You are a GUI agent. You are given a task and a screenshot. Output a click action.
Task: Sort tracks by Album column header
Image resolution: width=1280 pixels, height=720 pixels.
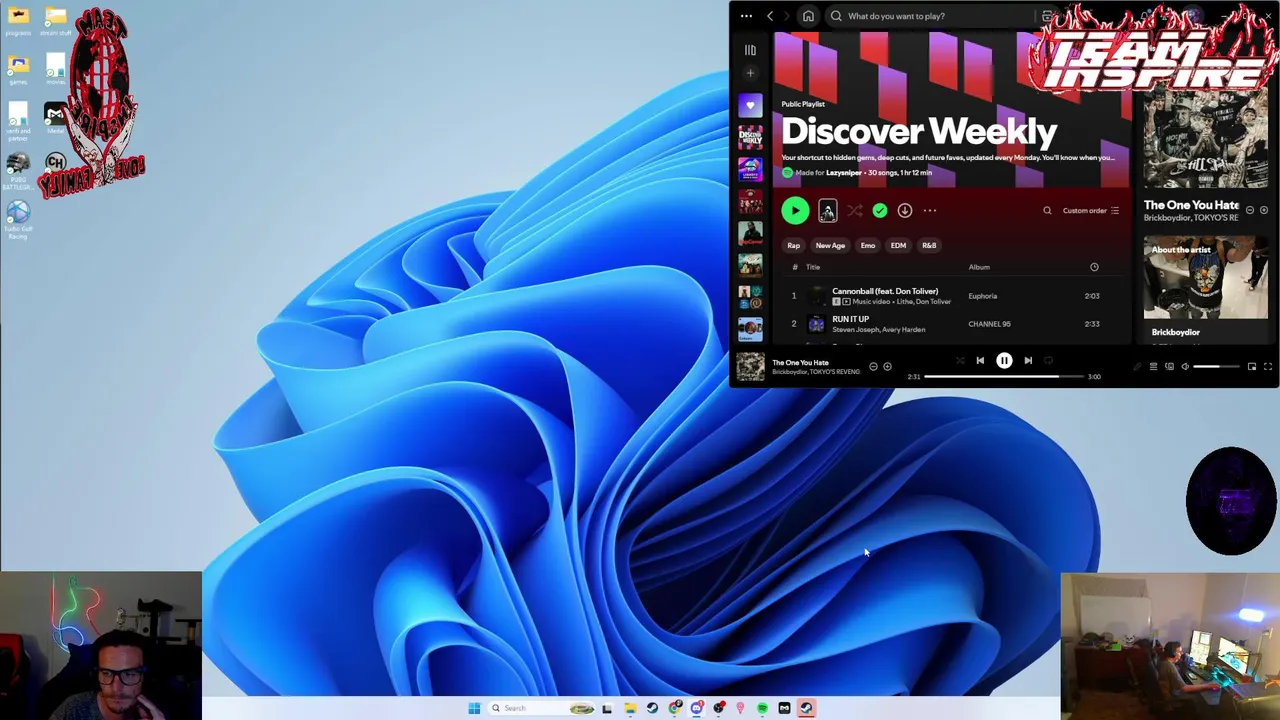(979, 267)
